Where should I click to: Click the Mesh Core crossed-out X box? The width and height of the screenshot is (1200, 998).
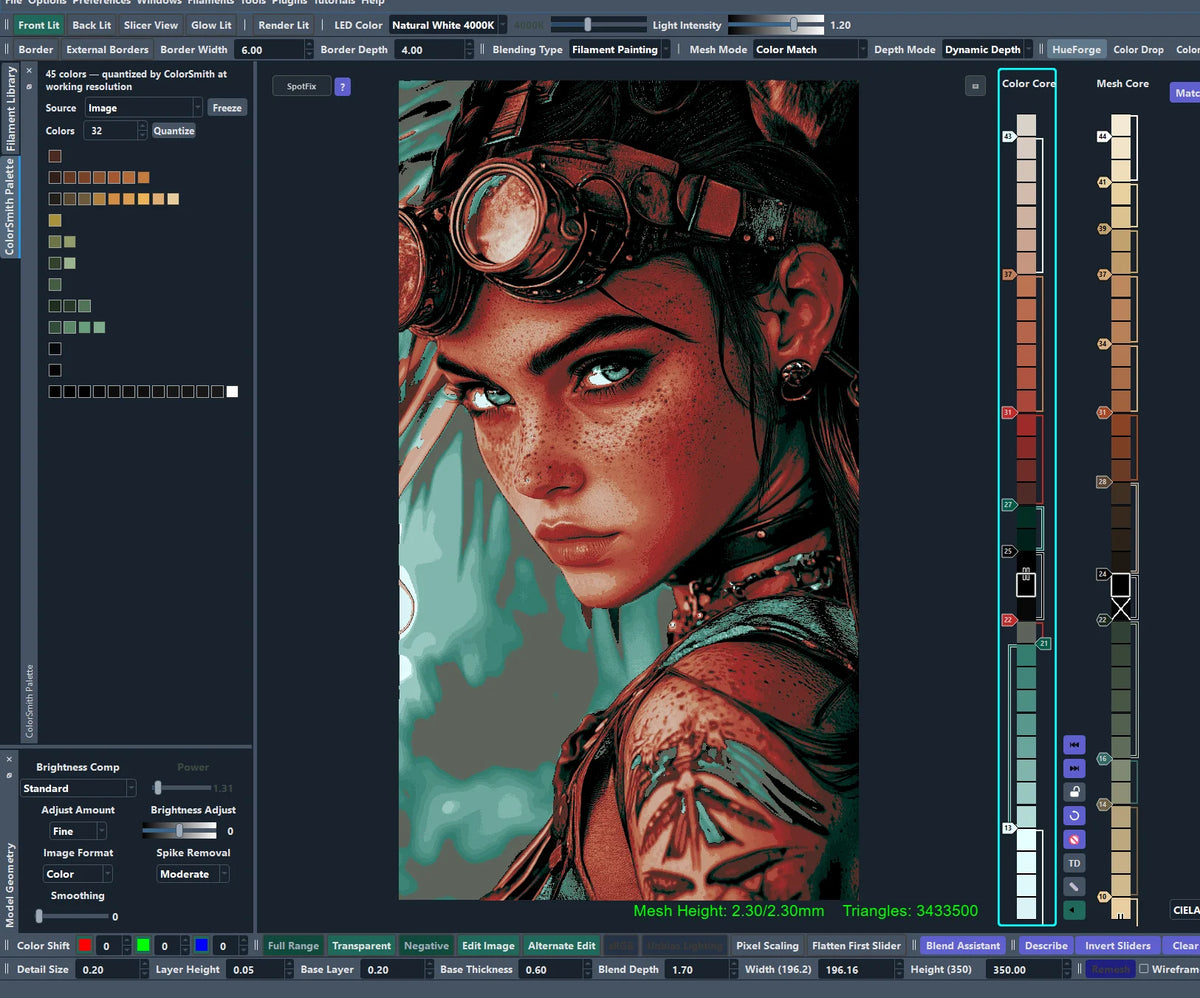pos(1121,608)
